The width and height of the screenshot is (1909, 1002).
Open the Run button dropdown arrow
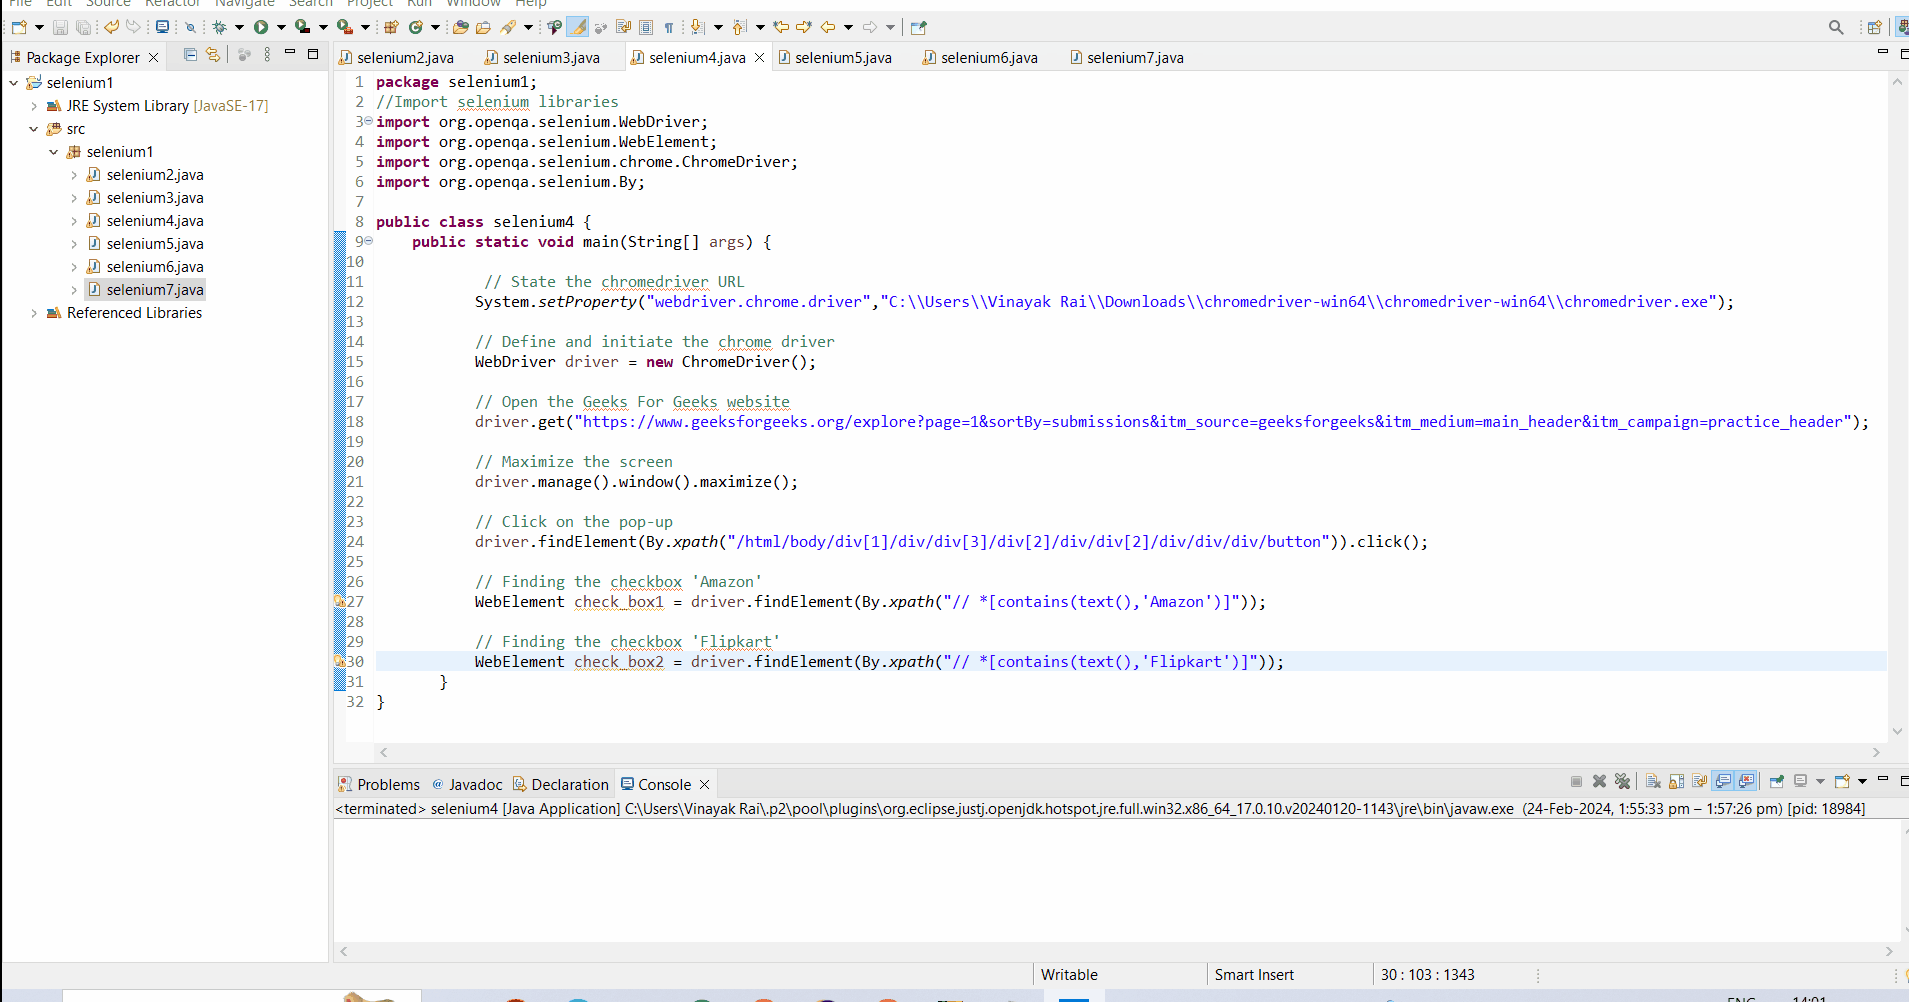pyautogui.click(x=281, y=27)
